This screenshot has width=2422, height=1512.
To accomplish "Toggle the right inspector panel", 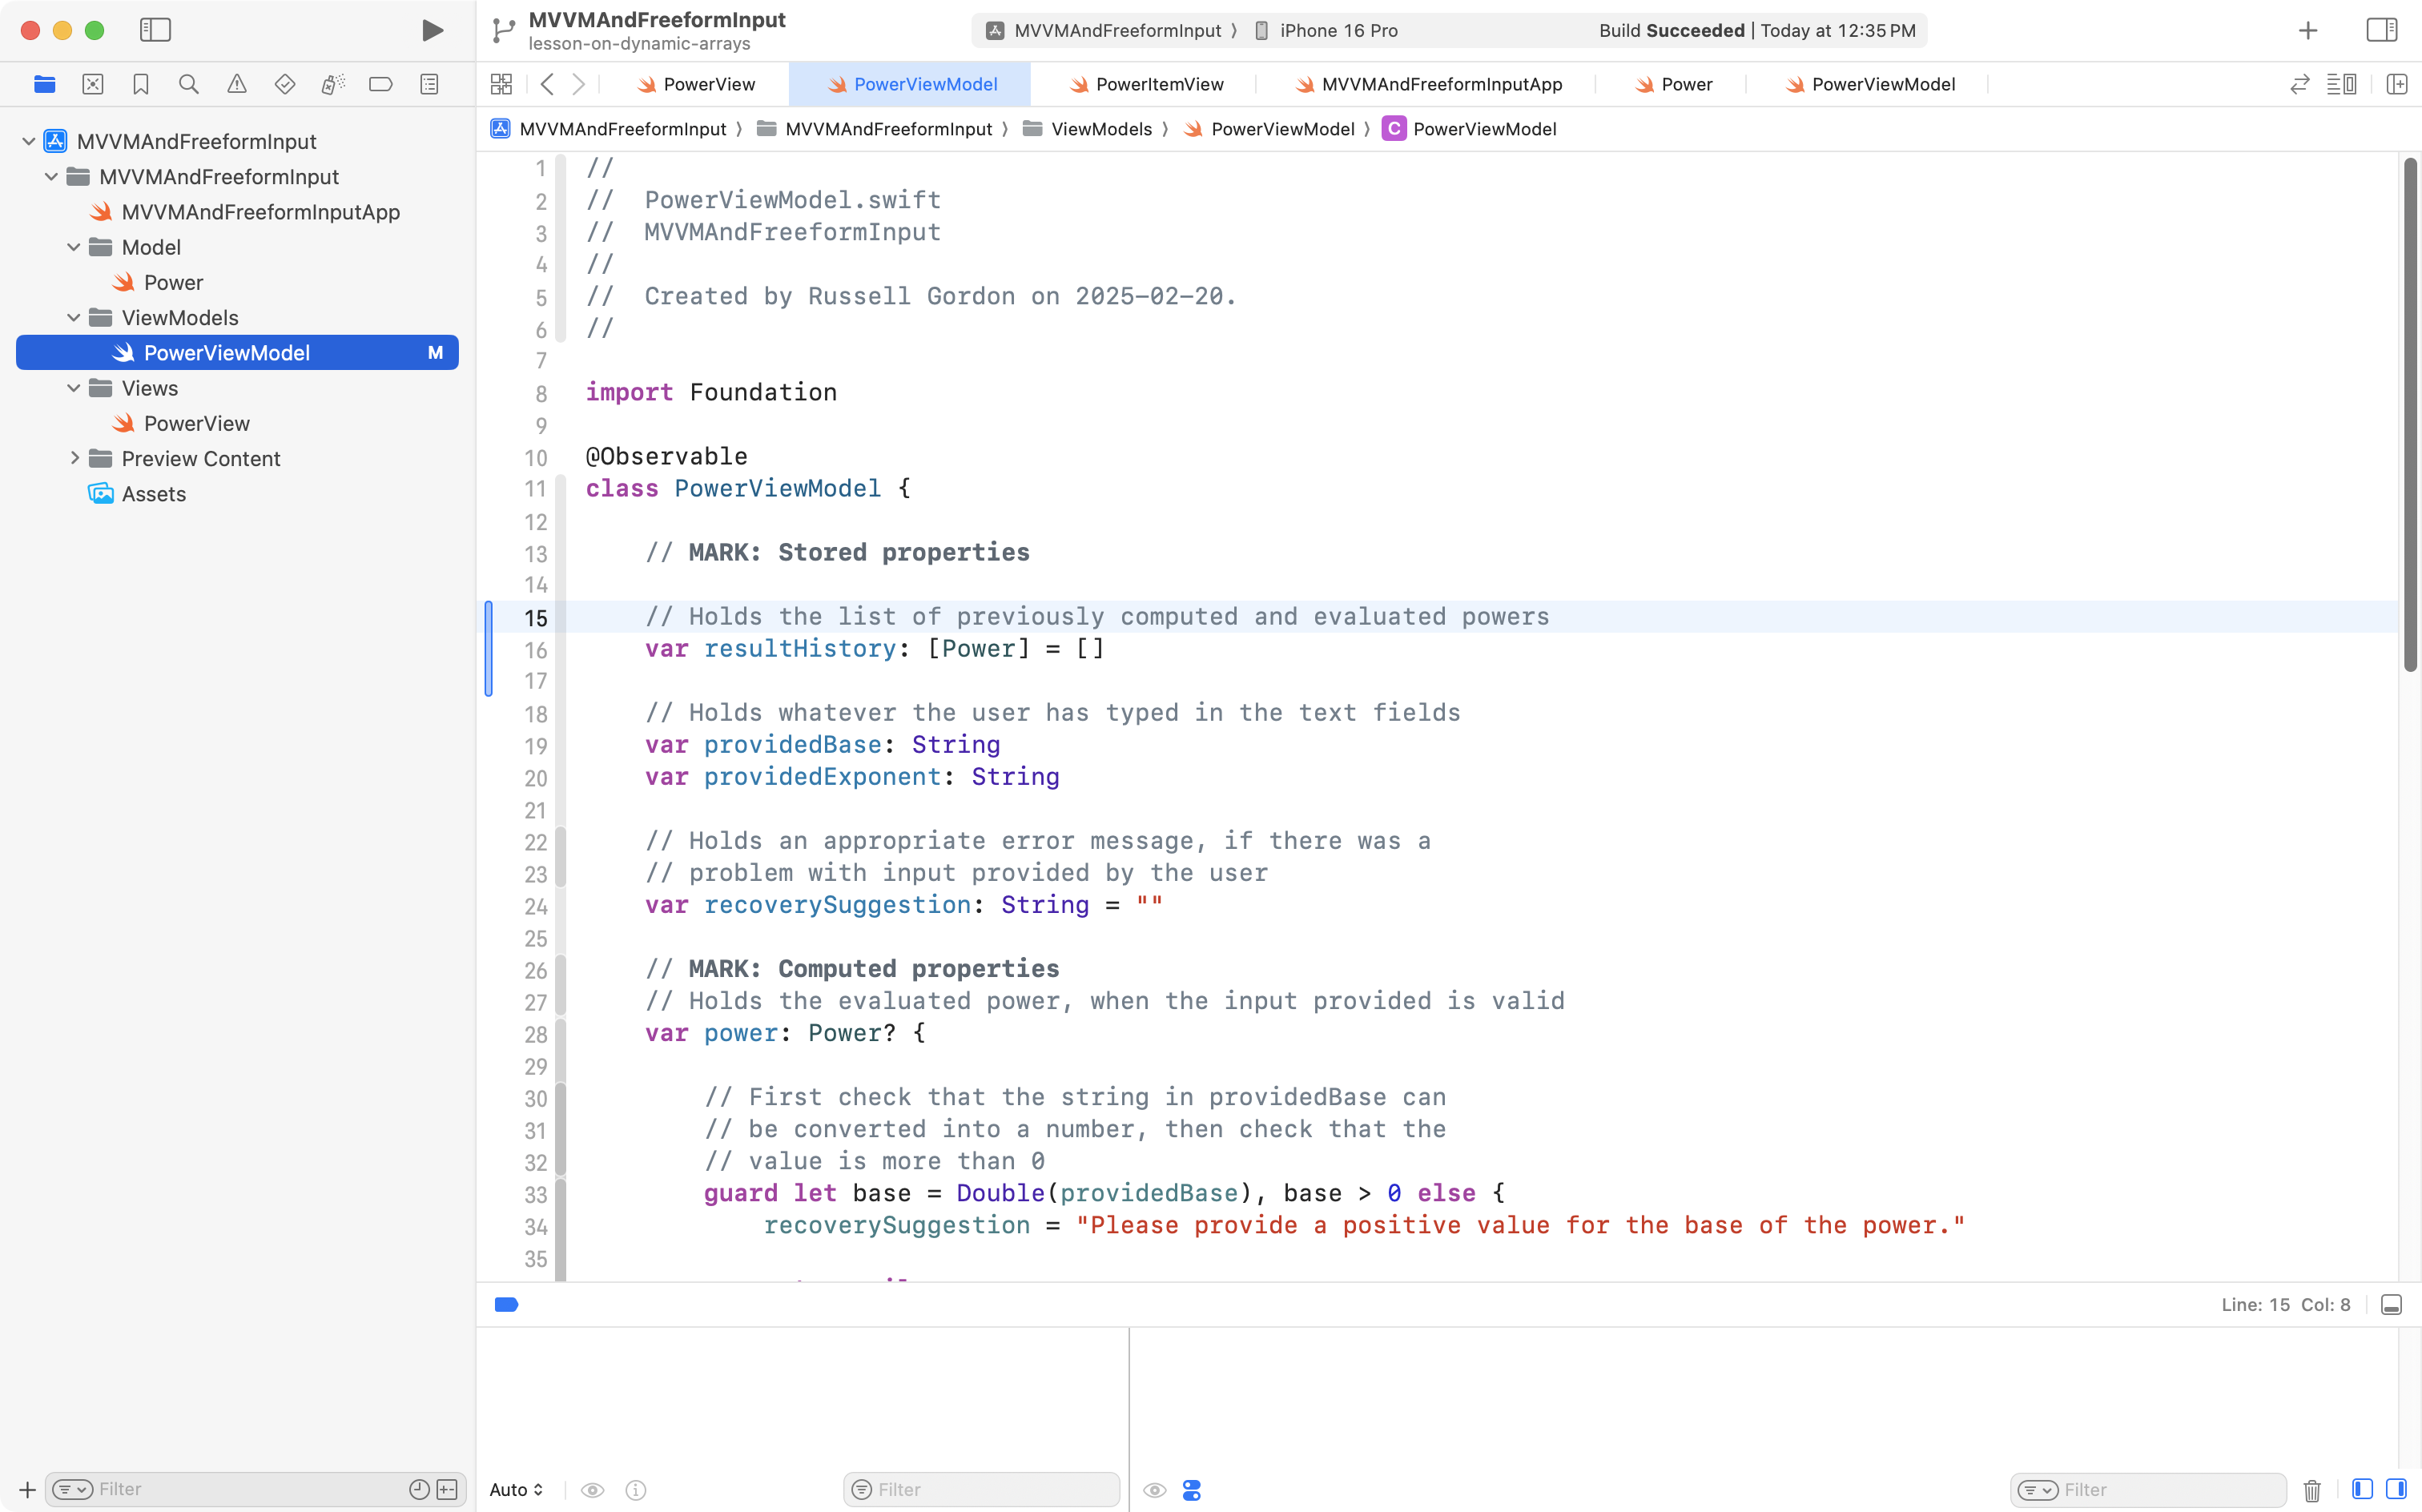I will pyautogui.click(x=2382, y=30).
